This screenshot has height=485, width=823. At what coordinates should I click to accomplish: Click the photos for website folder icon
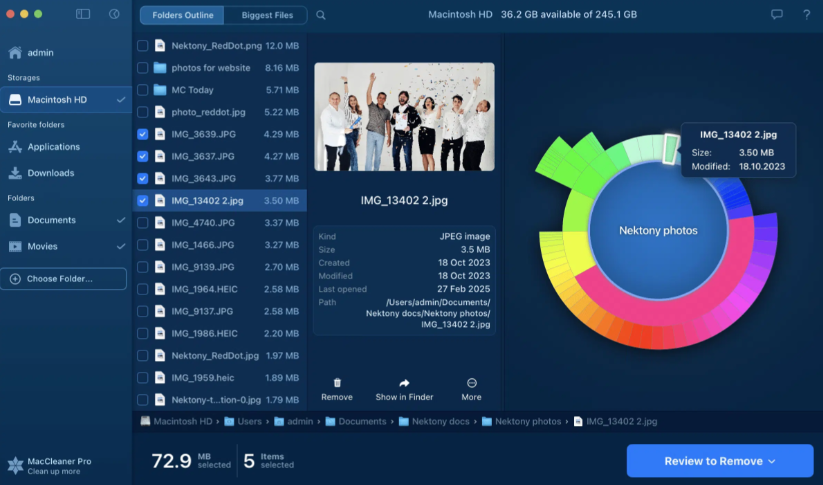point(160,68)
